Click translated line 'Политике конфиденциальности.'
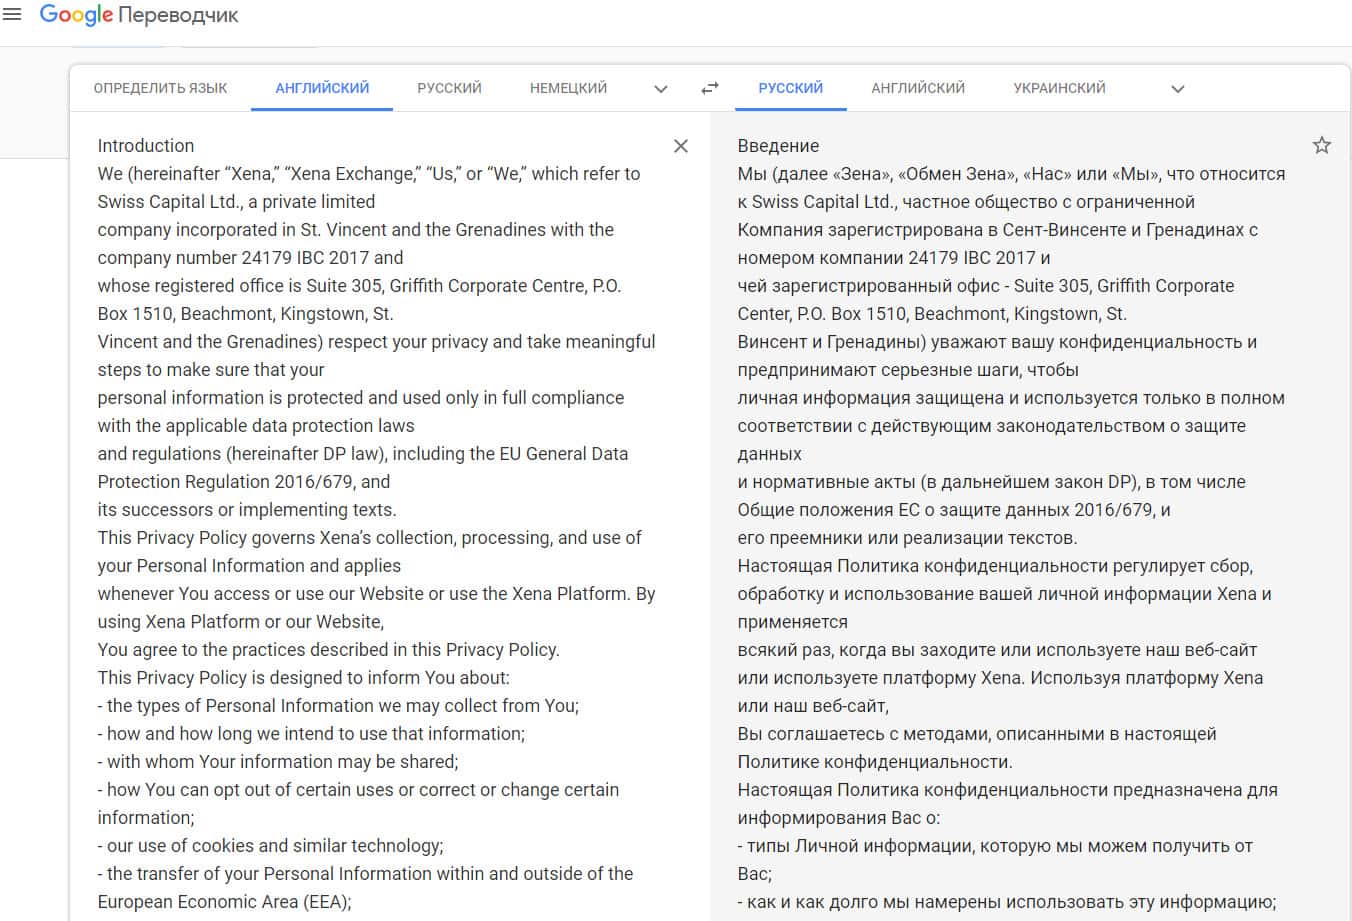This screenshot has width=1352, height=921. pos(875,761)
